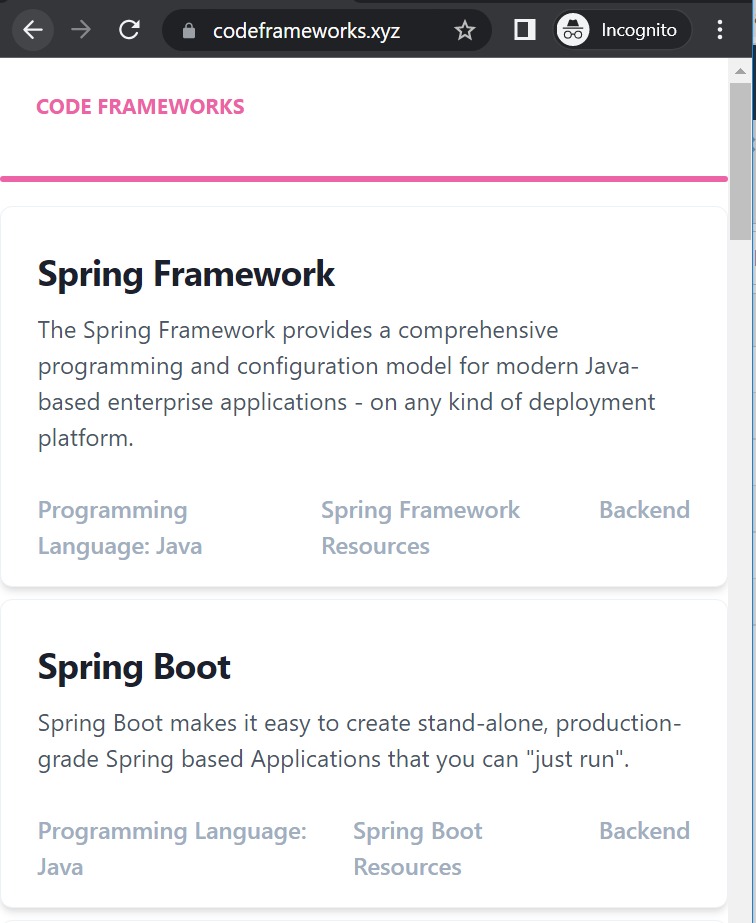Open the side panel icon
Image resolution: width=756 pixels, height=923 pixels.
(524, 29)
